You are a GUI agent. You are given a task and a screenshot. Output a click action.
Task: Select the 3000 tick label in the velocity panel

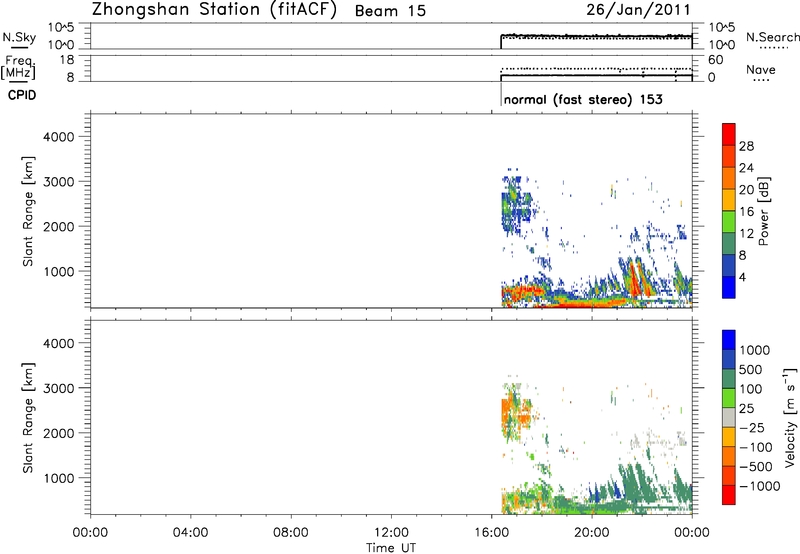pos(59,388)
